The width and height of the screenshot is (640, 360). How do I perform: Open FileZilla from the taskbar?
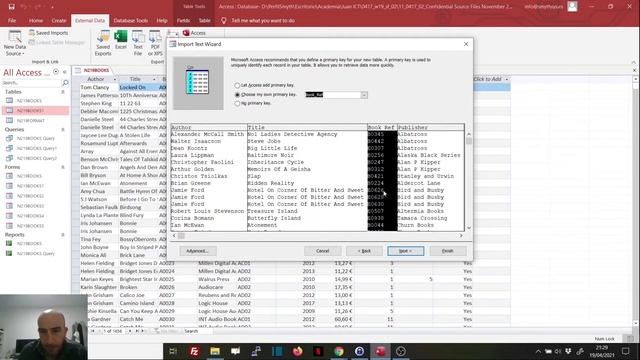coord(194,351)
